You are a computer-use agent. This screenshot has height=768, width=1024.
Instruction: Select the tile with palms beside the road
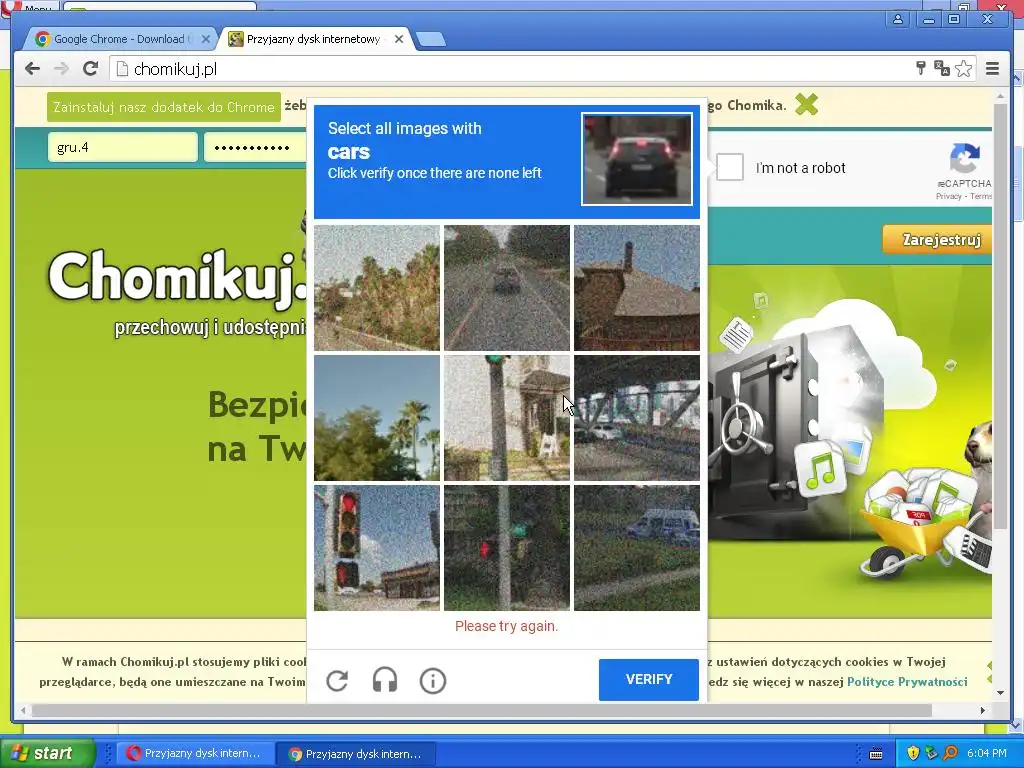tap(377, 288)
